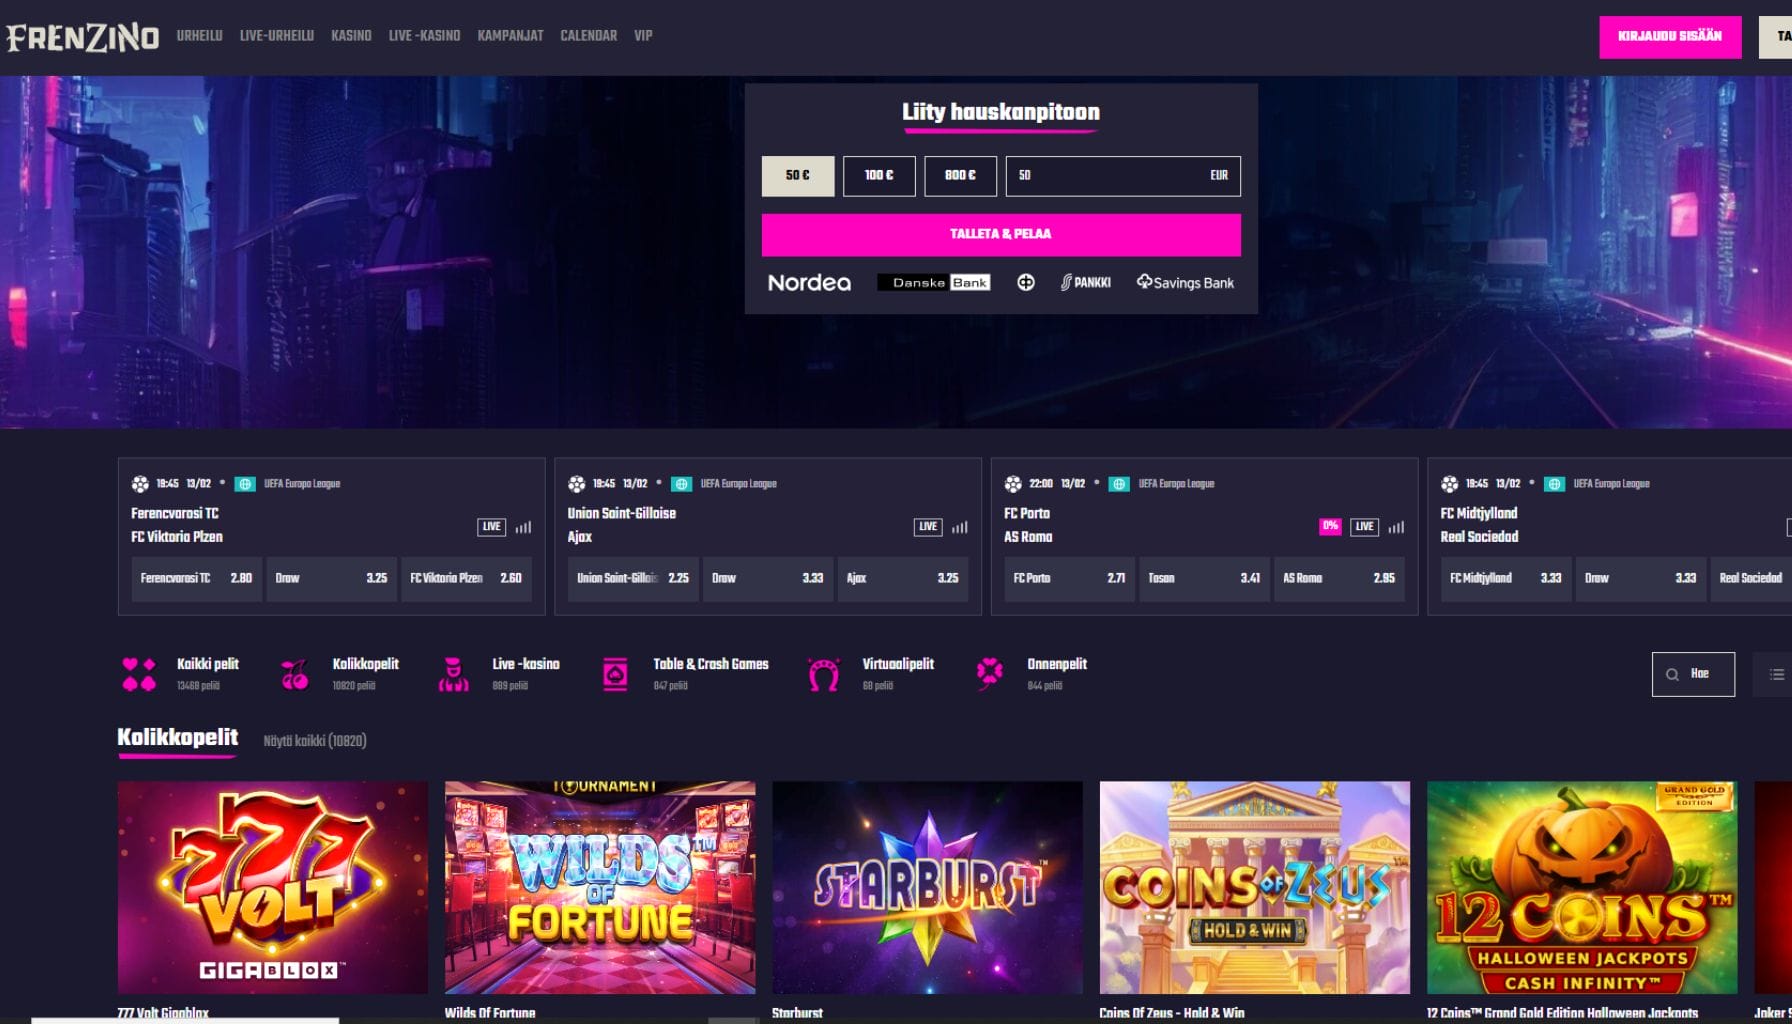This screenshot has width=1792, height=1024.
Task: Click Näytä kaikki (10820) link
Action: (315, 741)
